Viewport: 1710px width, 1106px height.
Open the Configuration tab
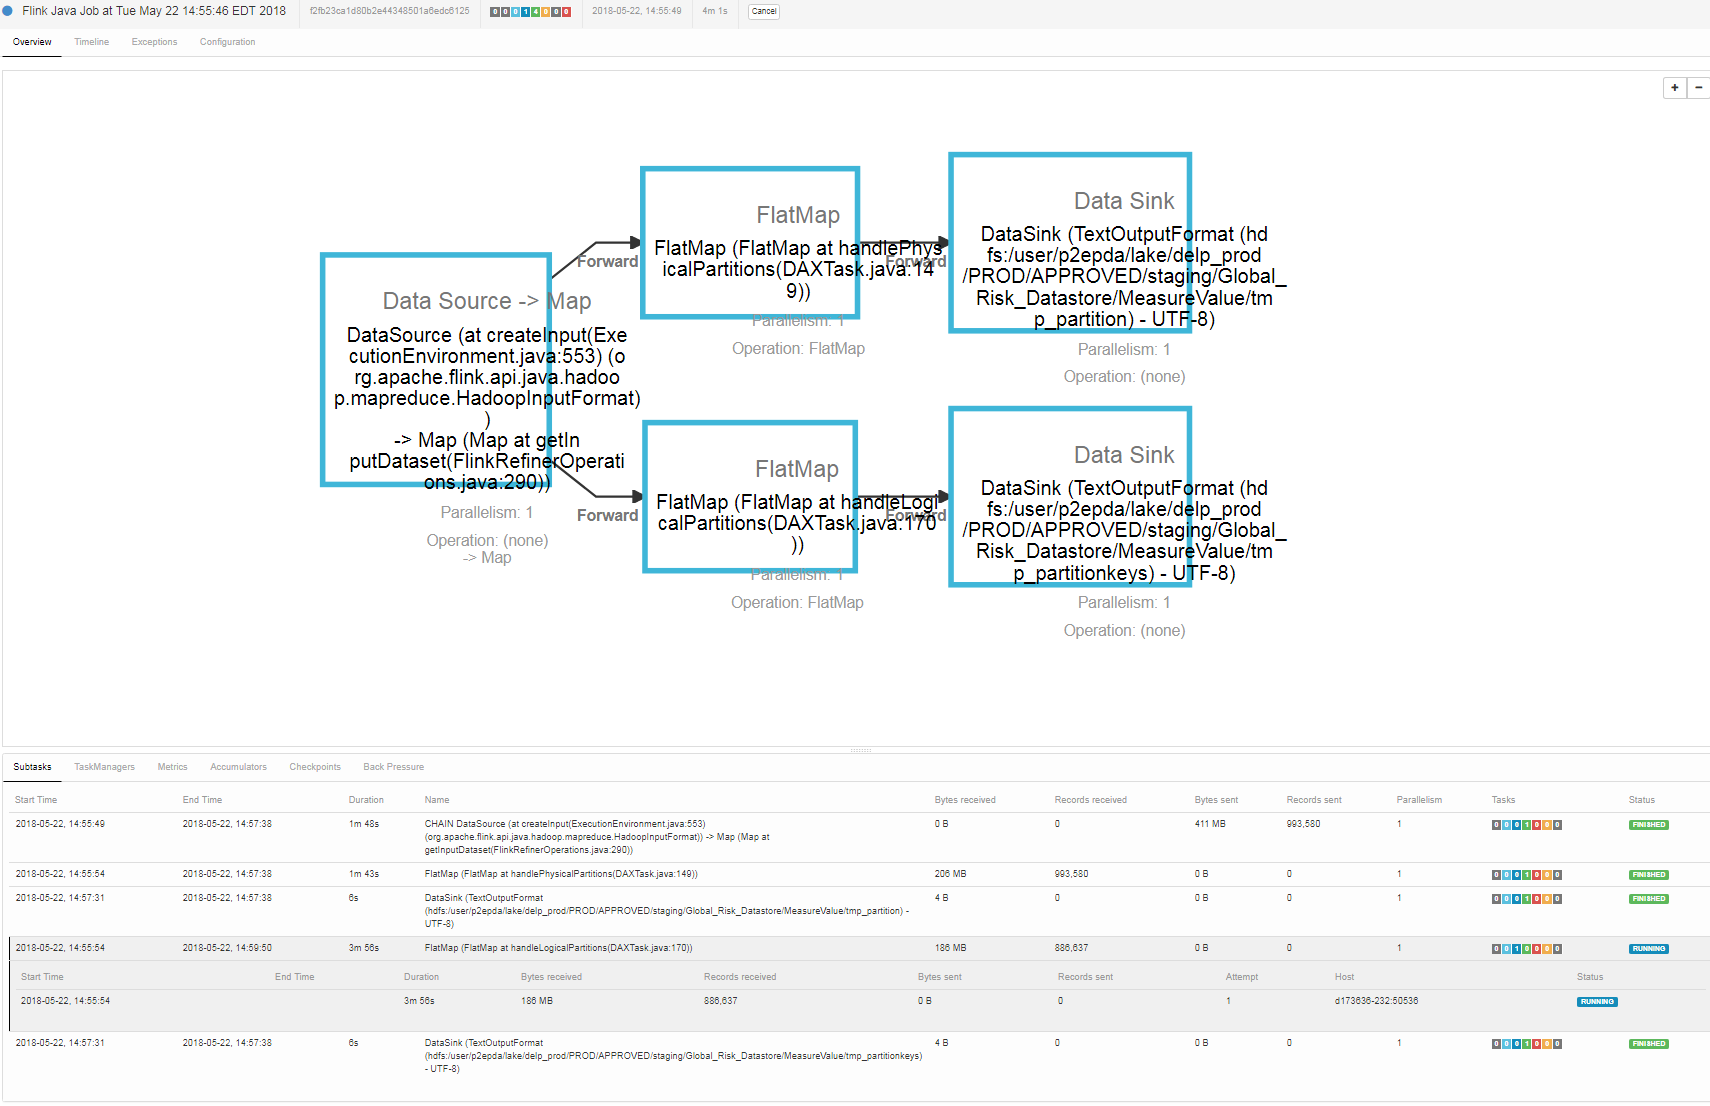[227, 42]
